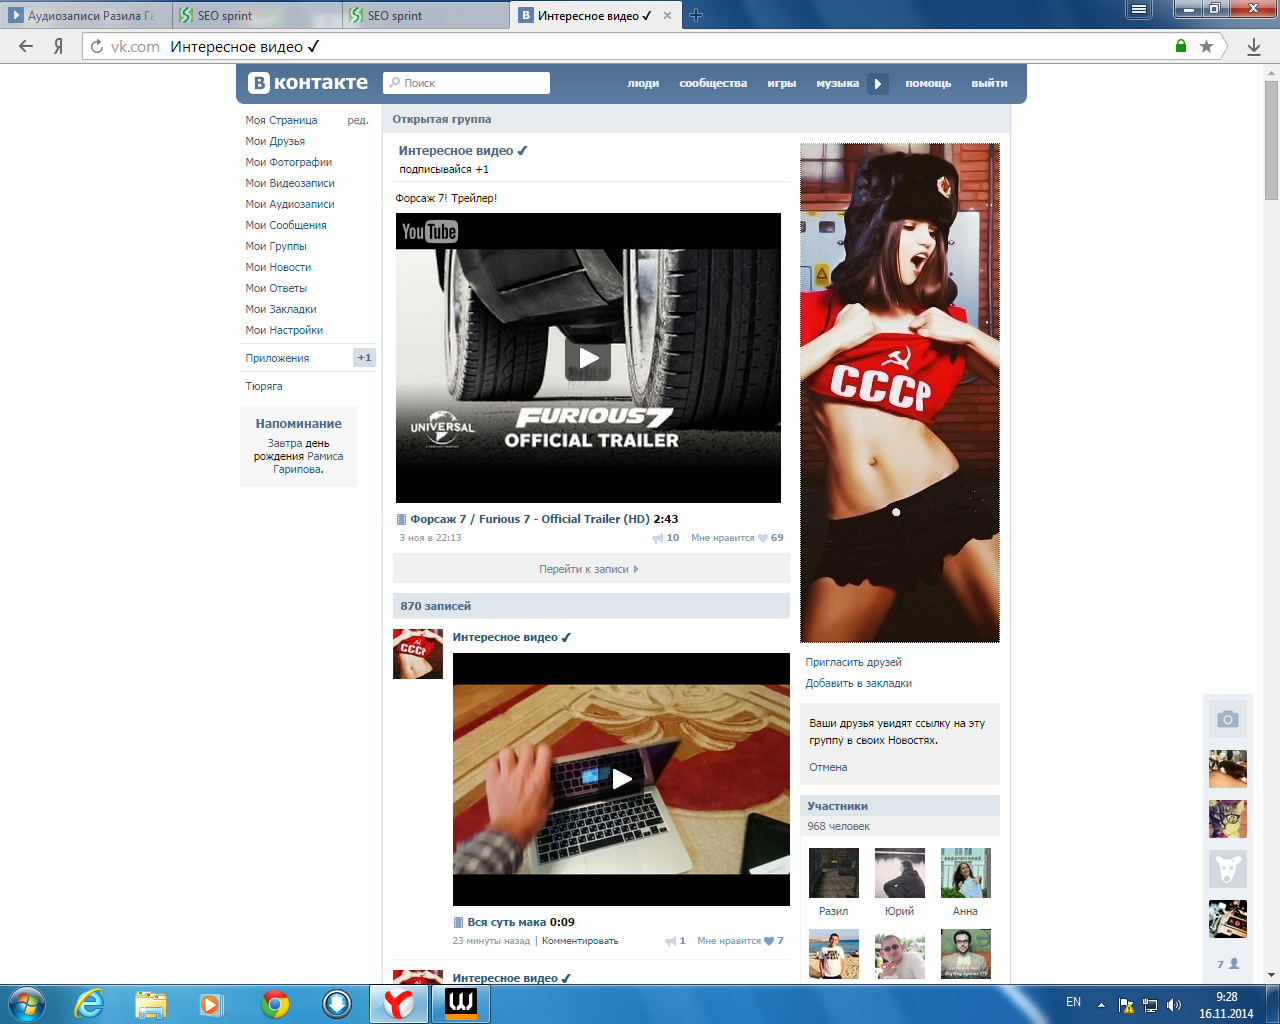This screenshot has width=1280, height=1024.
Task: Reload the page with the refresh icon
Action: coord(97,46)
